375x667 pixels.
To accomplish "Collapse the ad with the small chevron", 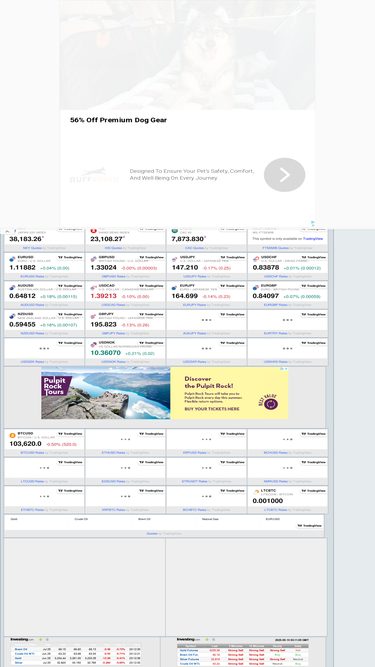I will (7, 231).
